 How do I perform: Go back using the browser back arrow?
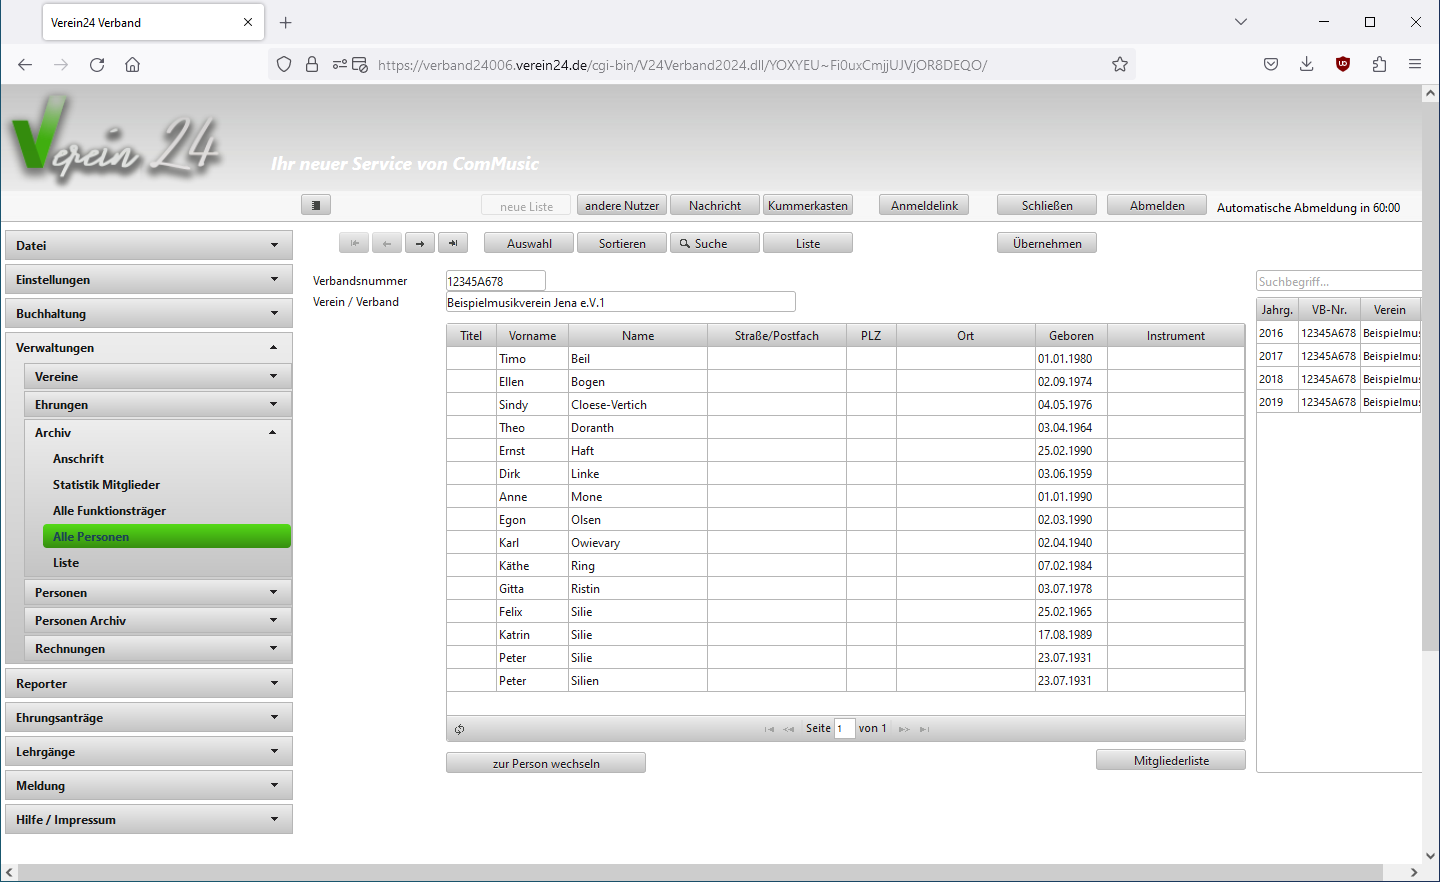[25, 65]
